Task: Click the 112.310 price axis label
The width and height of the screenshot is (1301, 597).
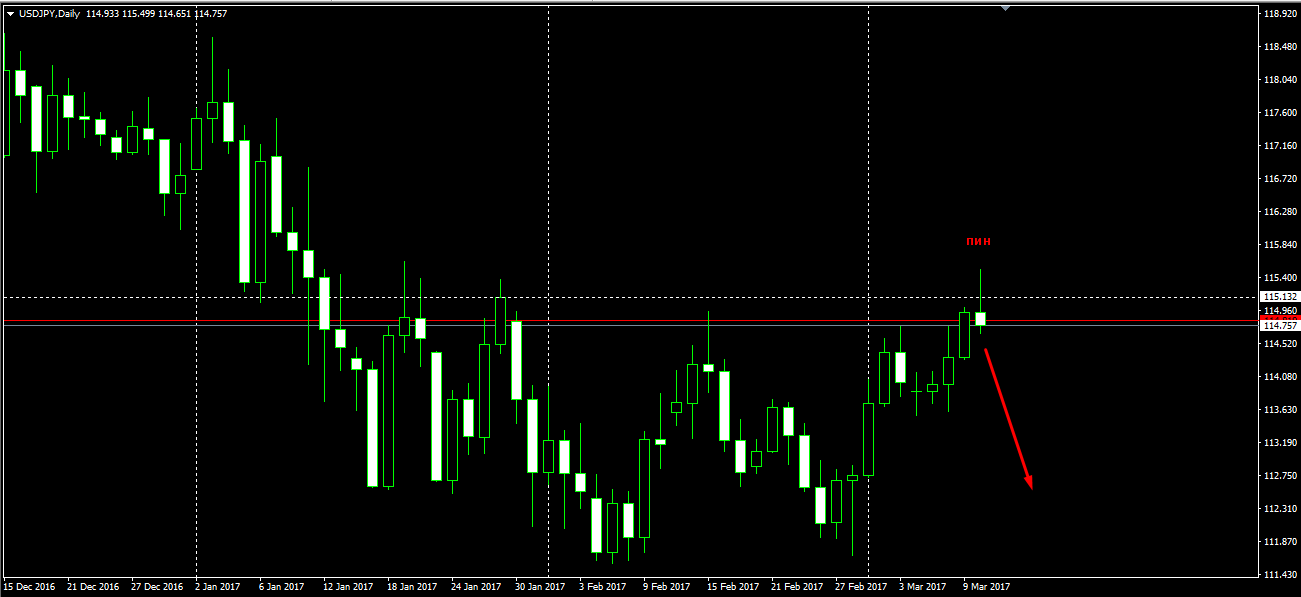Action: coord(1280,509)
